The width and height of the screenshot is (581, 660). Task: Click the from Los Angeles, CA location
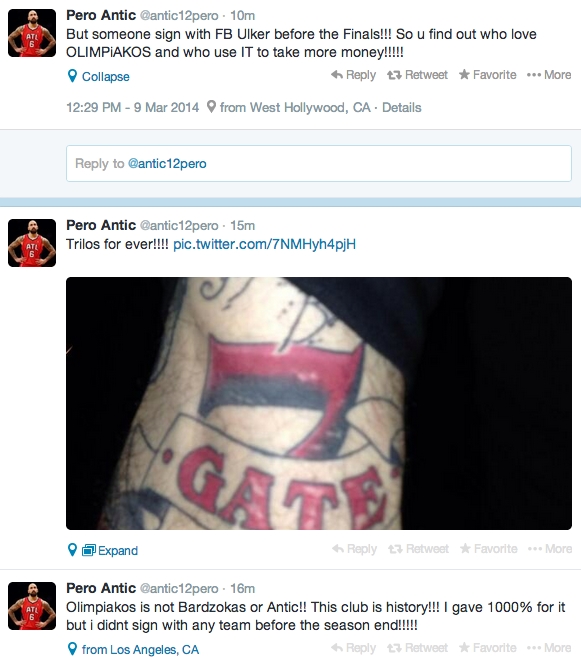[x=140, y=649]
